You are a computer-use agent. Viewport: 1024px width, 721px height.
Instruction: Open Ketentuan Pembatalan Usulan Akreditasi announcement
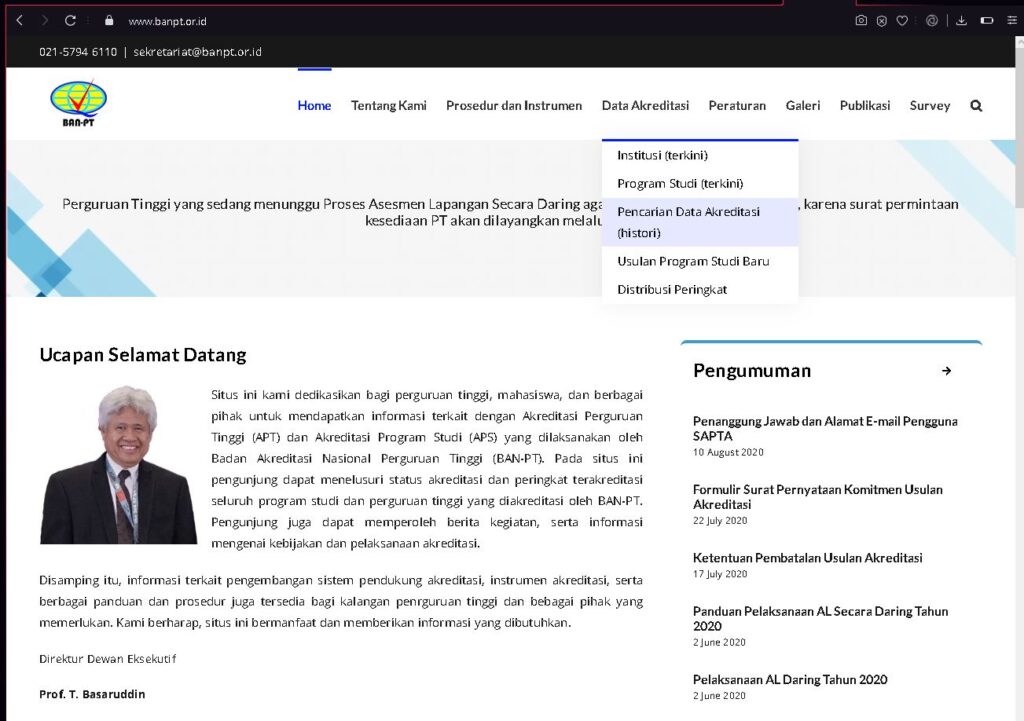807,558
